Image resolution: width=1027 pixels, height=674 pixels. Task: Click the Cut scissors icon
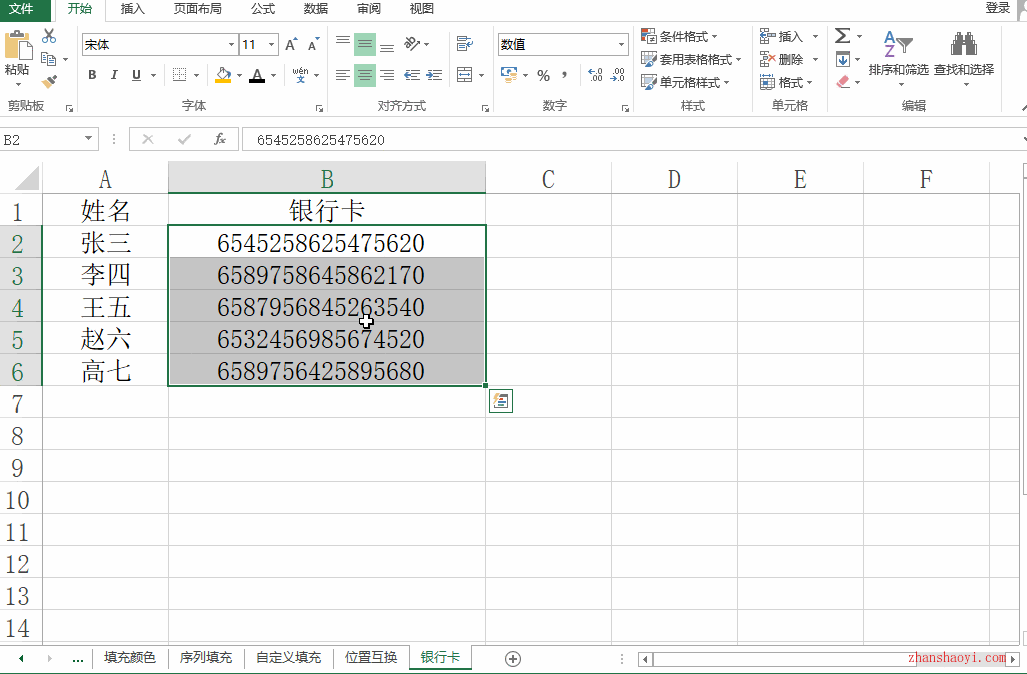(49, 36)
